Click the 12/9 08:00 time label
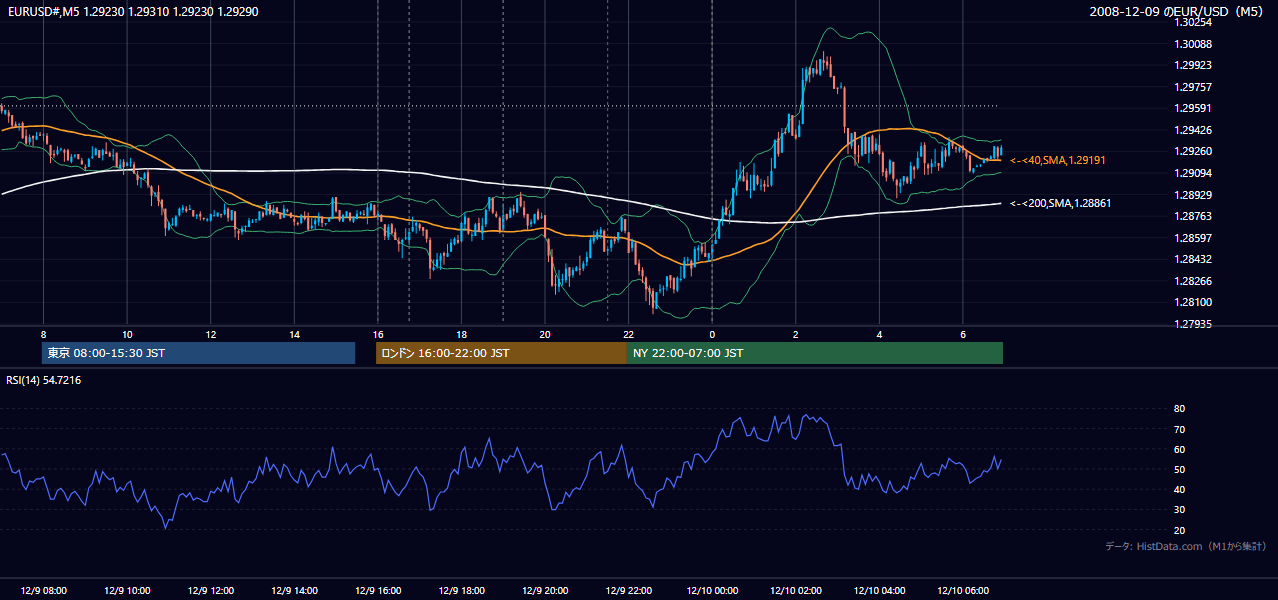 click(x=43, y=591)
